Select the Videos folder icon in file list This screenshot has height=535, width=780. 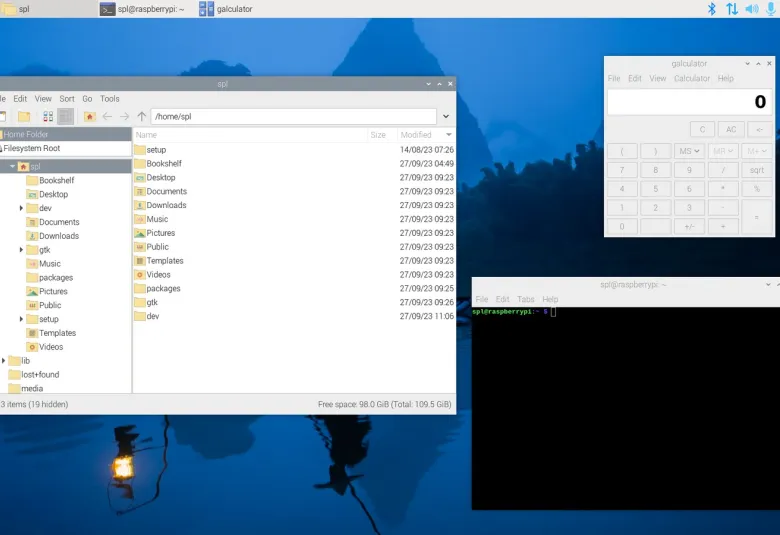(140, 275)
